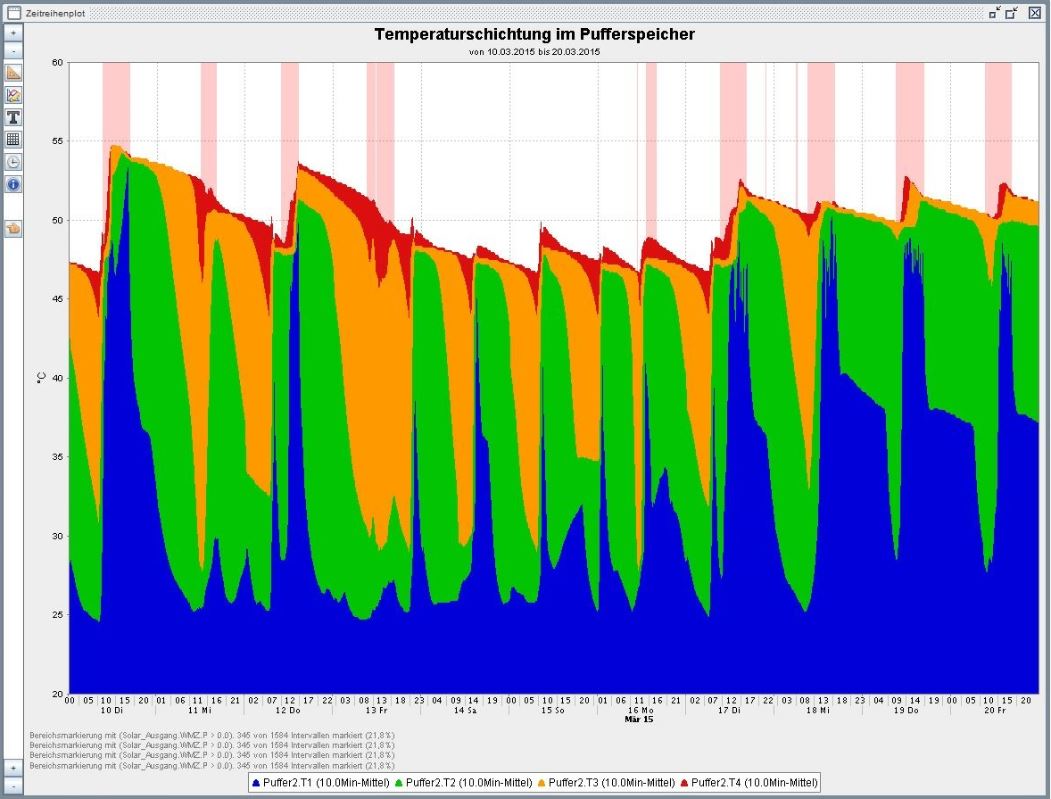Viewport: 1051px width, 799px height.
Task: Click the first Bereichsmarkierung annotation line
Action: pos(212,735)
